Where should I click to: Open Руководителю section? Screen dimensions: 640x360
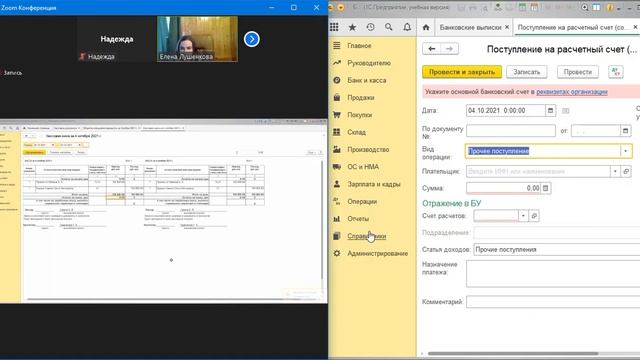(369, 63)
